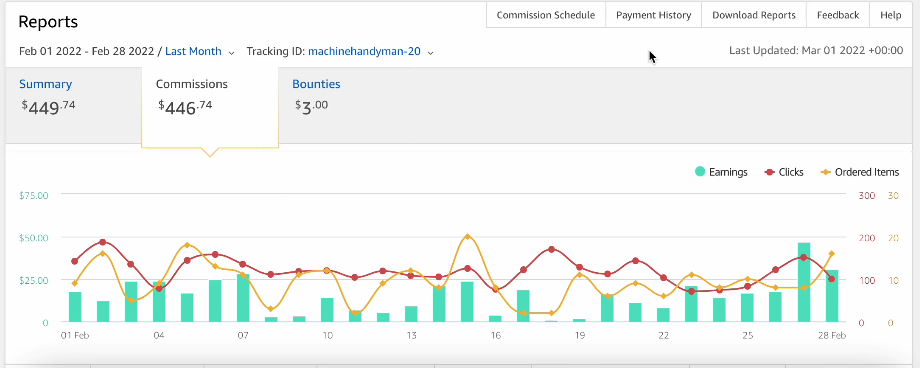Switch to the Bounties tab

(x=316, y=84)
